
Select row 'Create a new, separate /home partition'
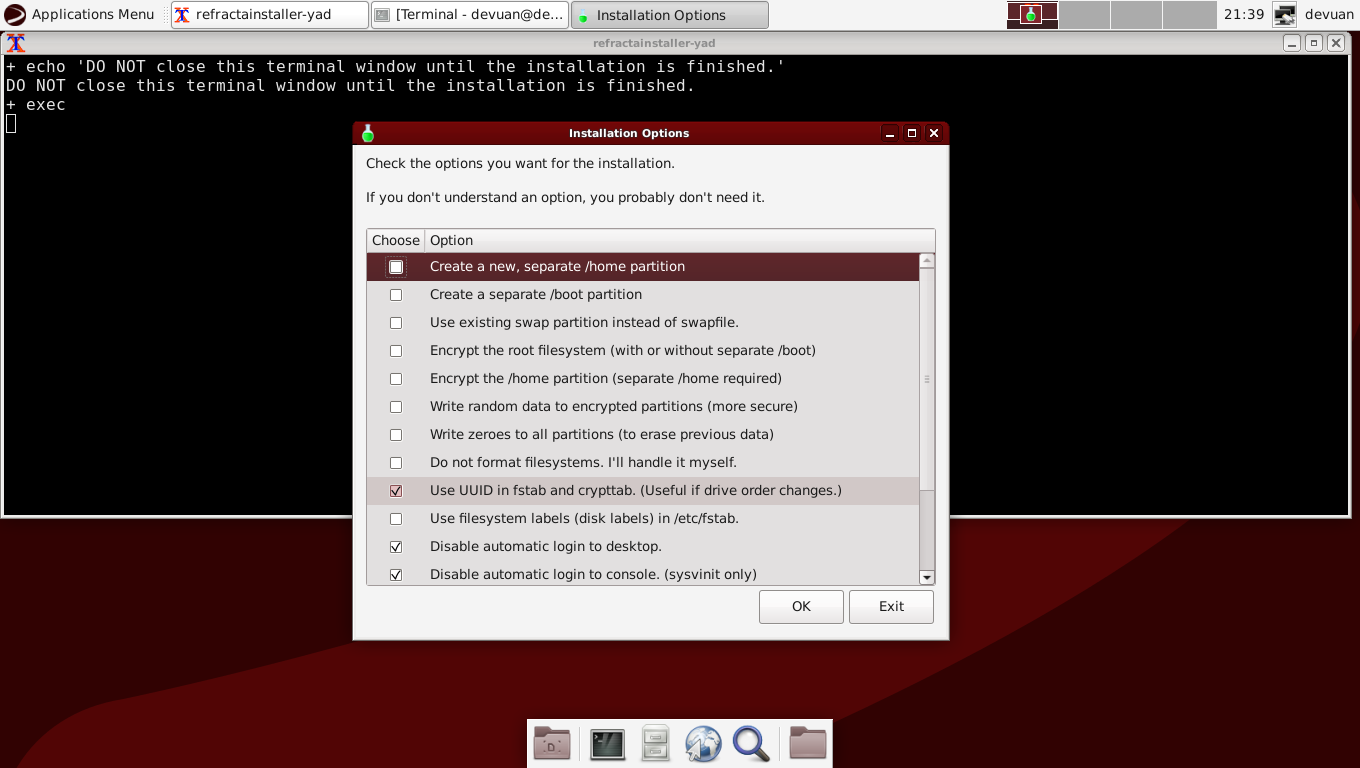point(642,267)
